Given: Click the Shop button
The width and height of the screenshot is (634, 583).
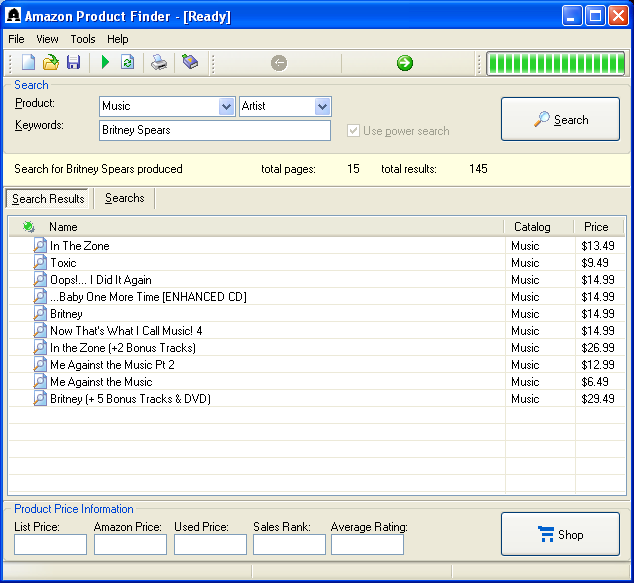Looking at the screenshot, I should pyautogui.click(x=560, y=534).
